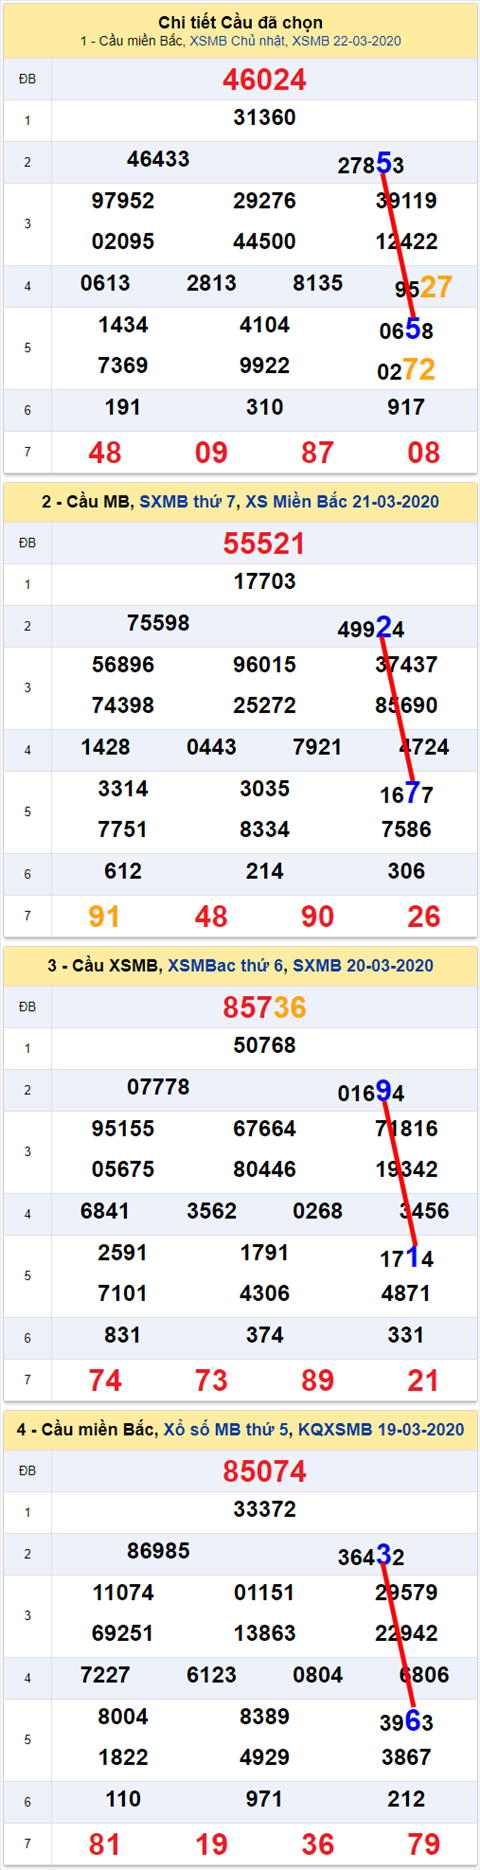480x1870 pixels.
Task: Open the KQXSMB 19-03-2020 link
Action: [381, 1430]
